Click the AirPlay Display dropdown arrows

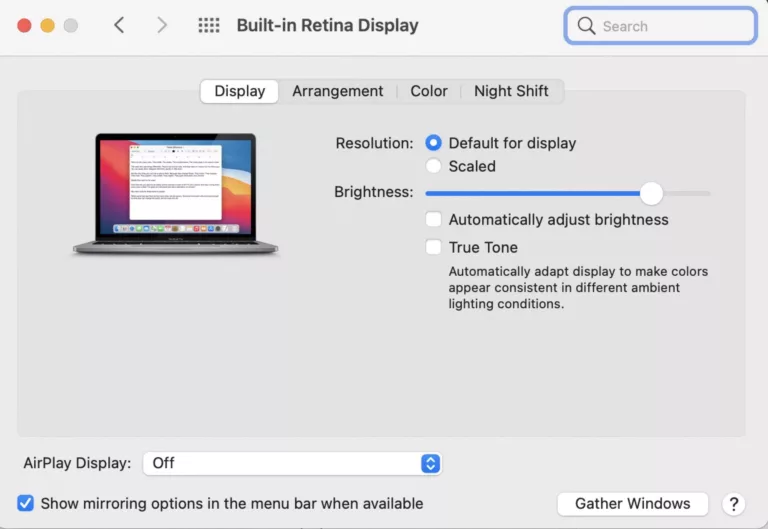click(430, 463)
